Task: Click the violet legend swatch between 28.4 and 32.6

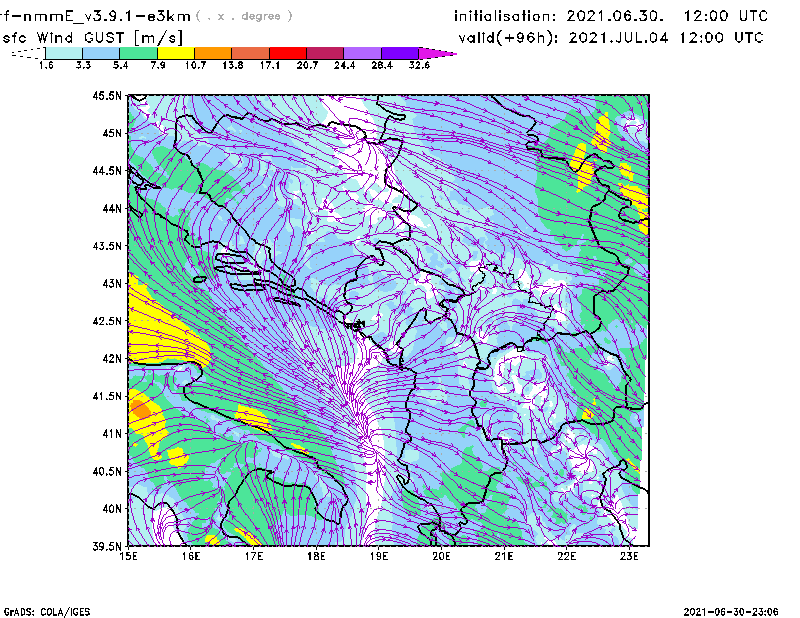Action: tap(399, 53)
